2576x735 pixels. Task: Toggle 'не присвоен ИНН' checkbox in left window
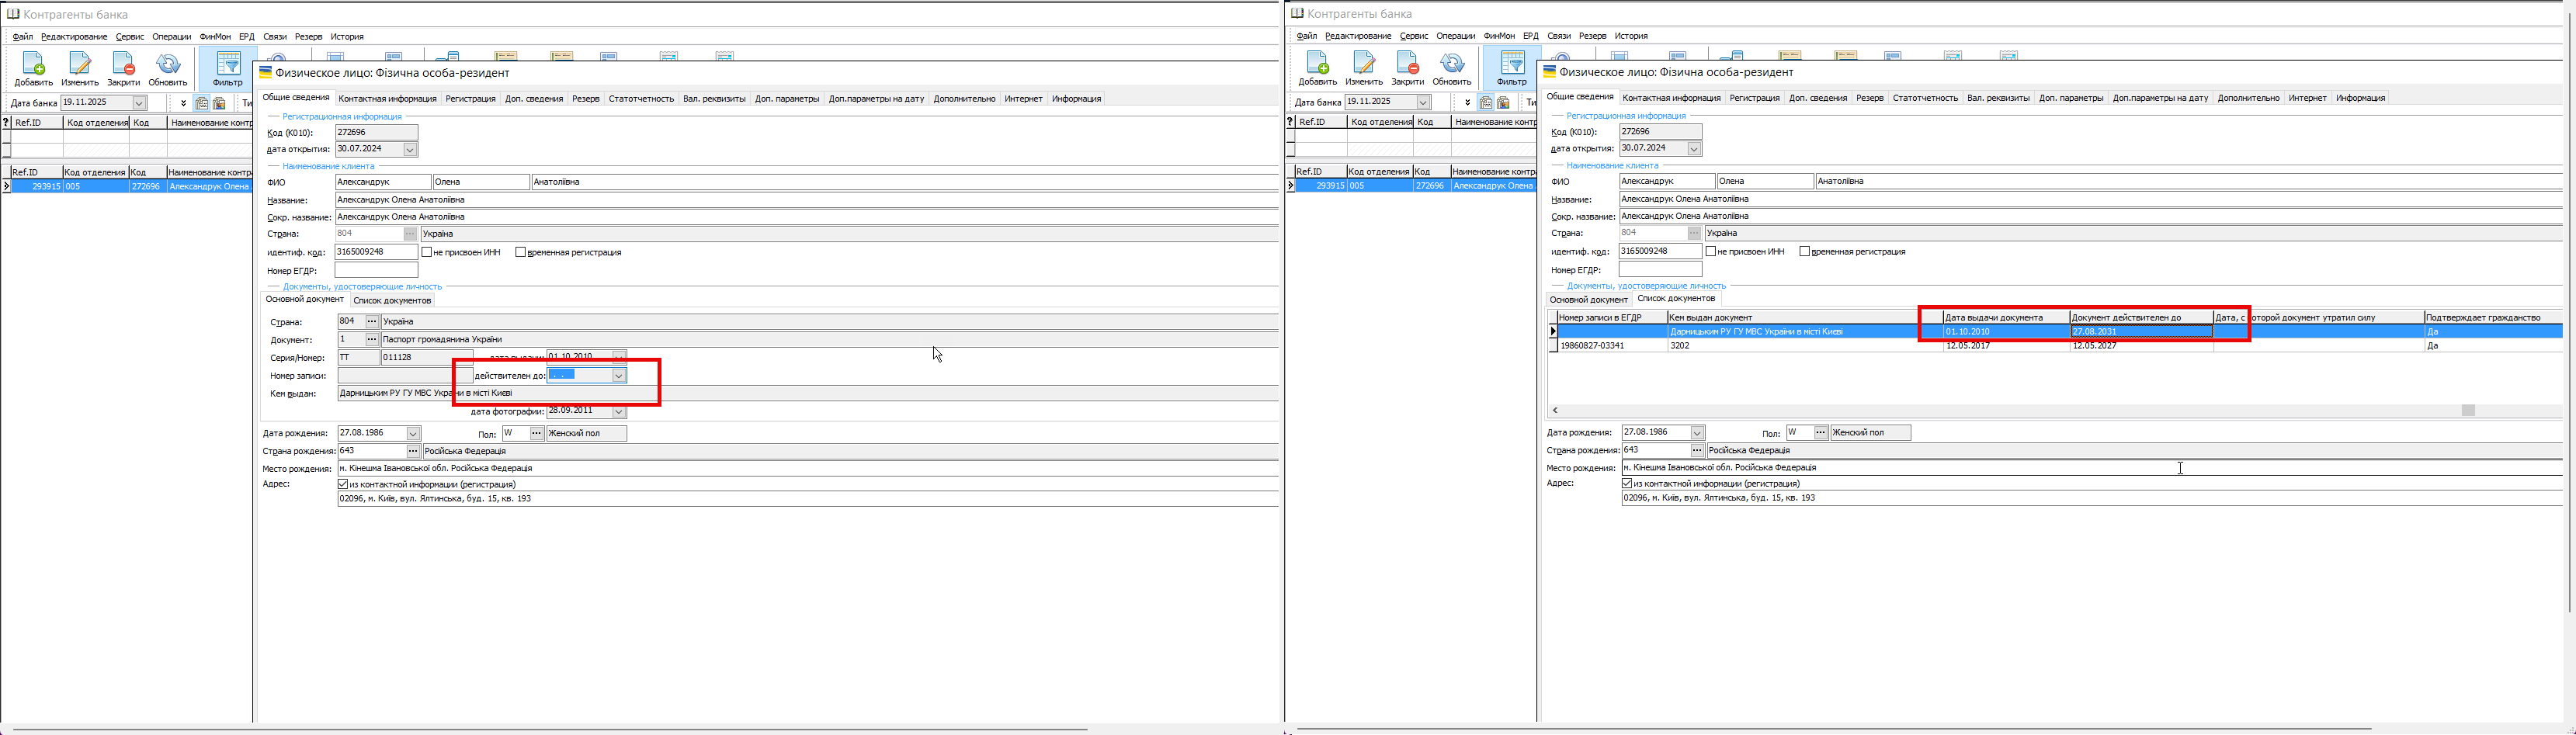(x=427, y=252)
